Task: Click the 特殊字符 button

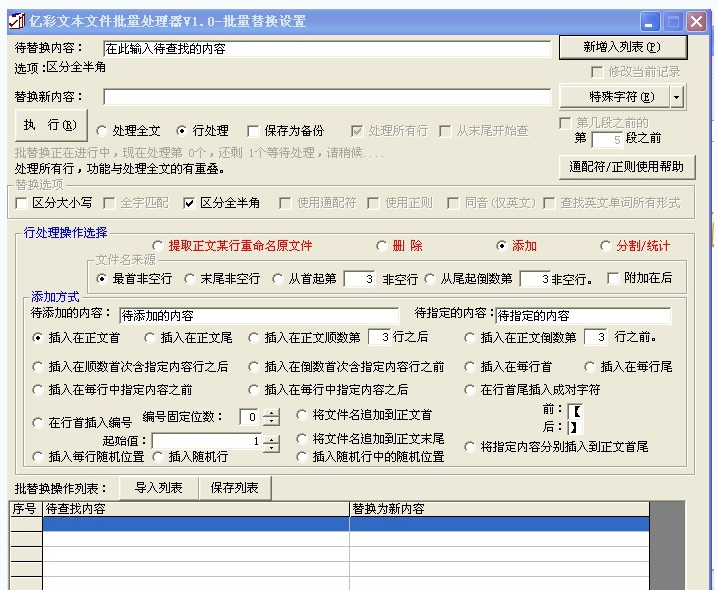Action: (x=615, y=97)
